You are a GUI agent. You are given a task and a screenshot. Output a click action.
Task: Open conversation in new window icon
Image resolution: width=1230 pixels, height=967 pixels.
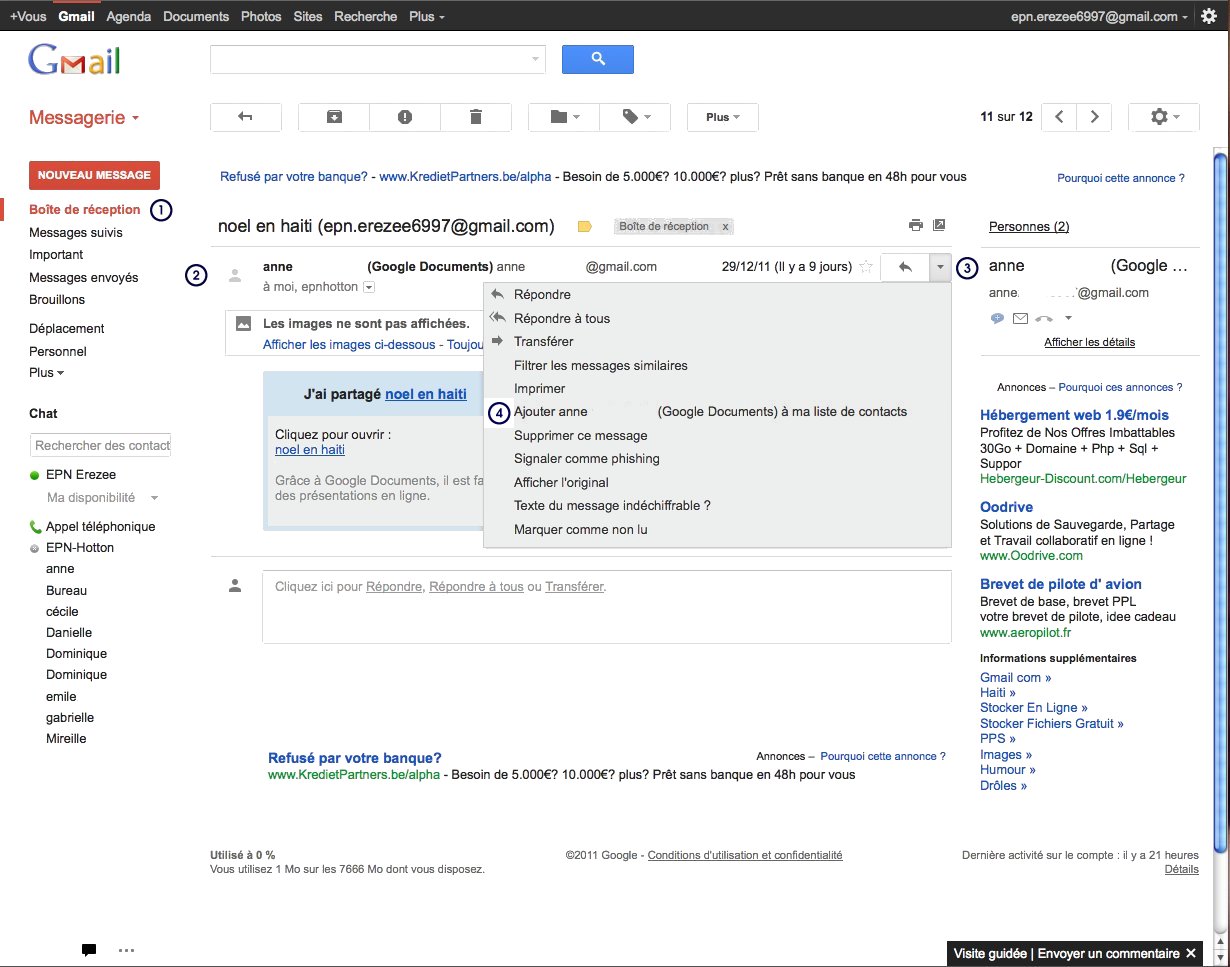[x=939, y=225]
